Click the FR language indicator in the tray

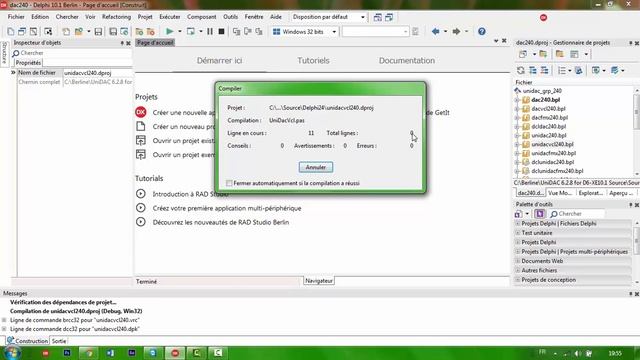[x=542, y=352]
